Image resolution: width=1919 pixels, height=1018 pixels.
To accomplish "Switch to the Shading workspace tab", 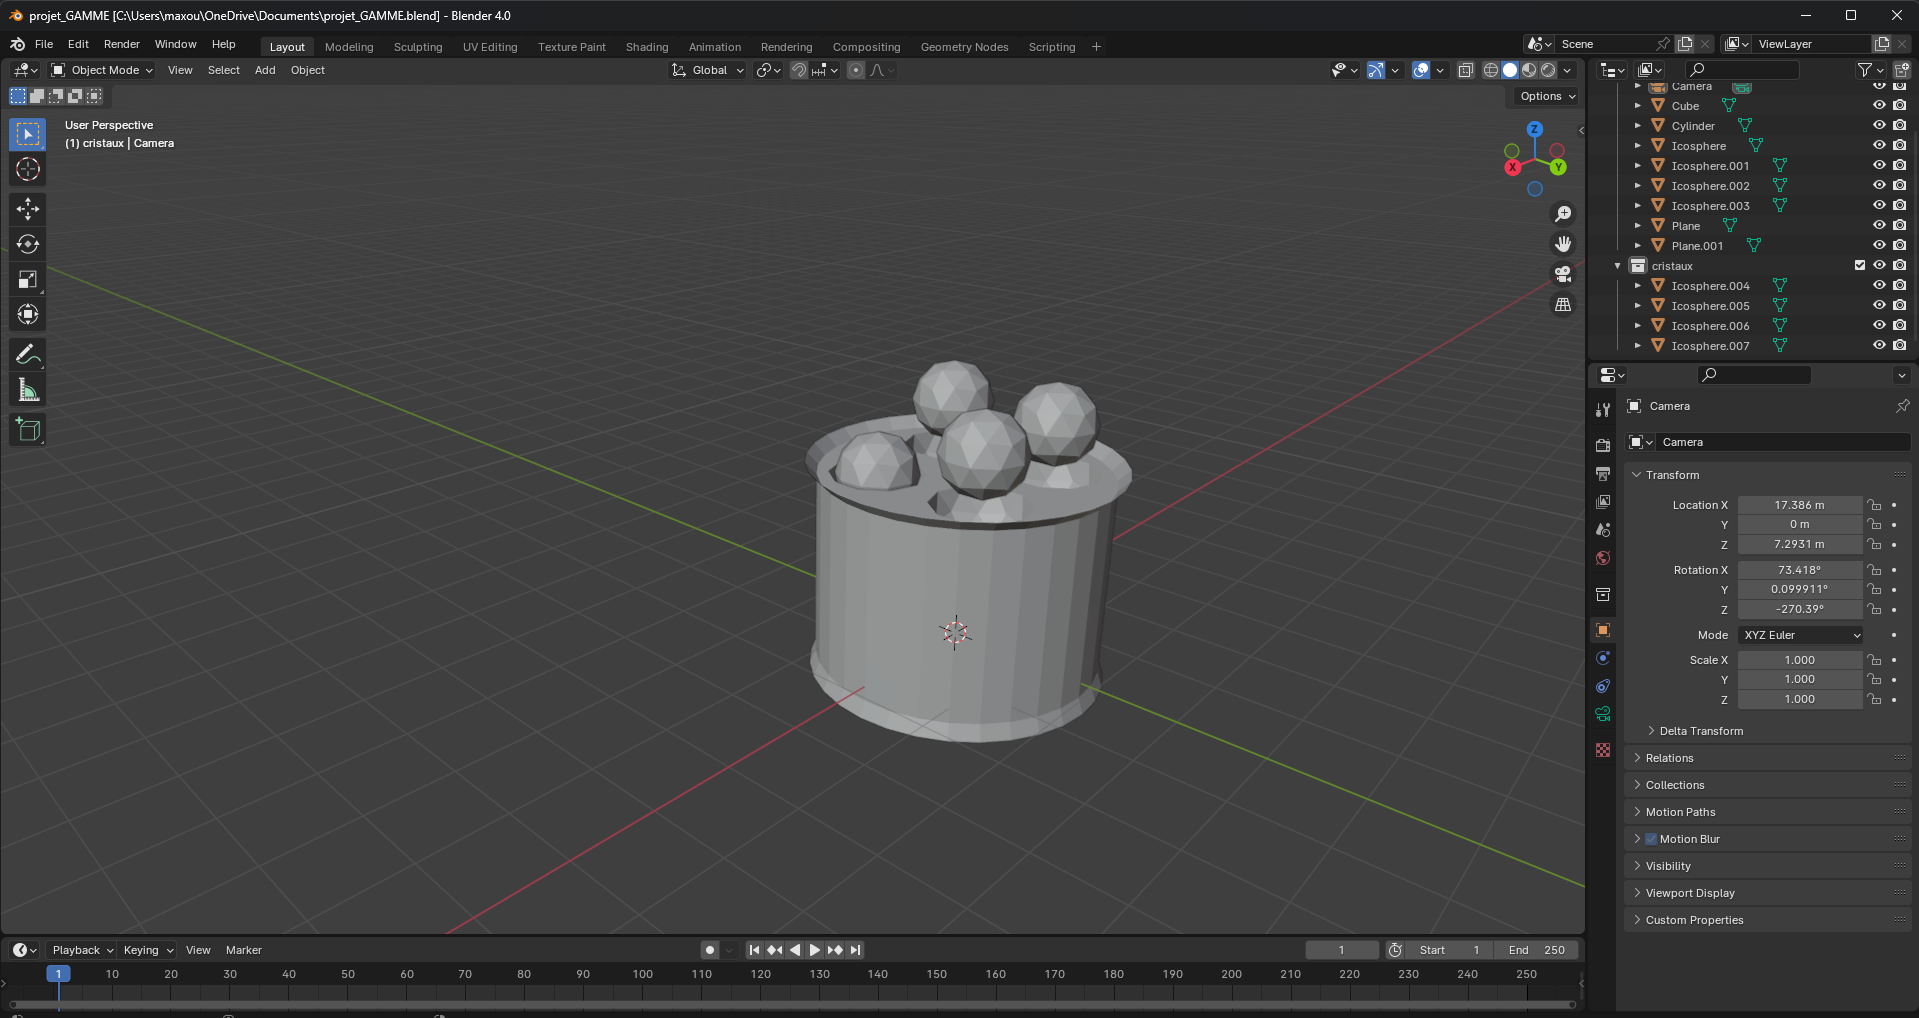I will (646, 47).
